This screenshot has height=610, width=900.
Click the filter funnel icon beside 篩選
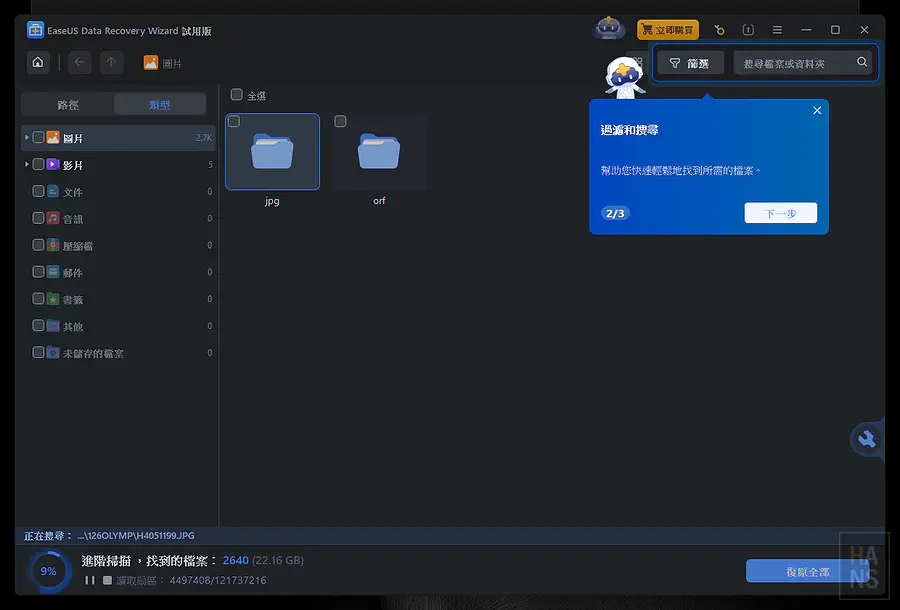click(674, 62)
